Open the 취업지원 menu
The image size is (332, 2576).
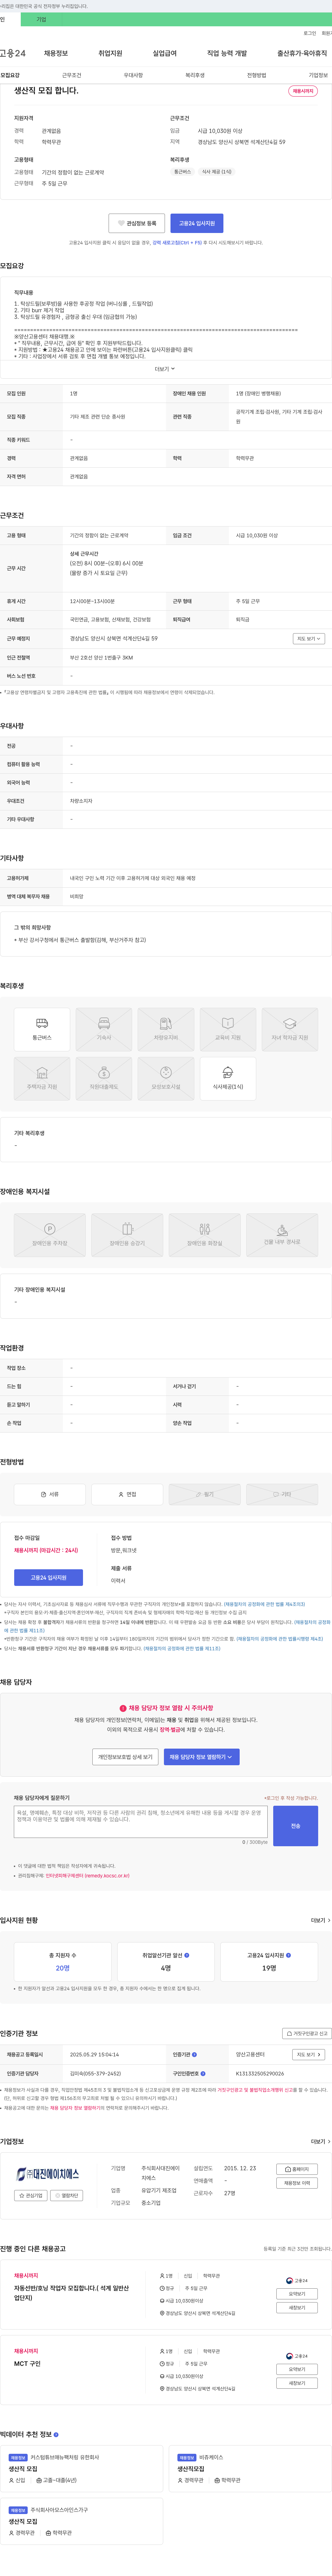click(x=110, y=53)
